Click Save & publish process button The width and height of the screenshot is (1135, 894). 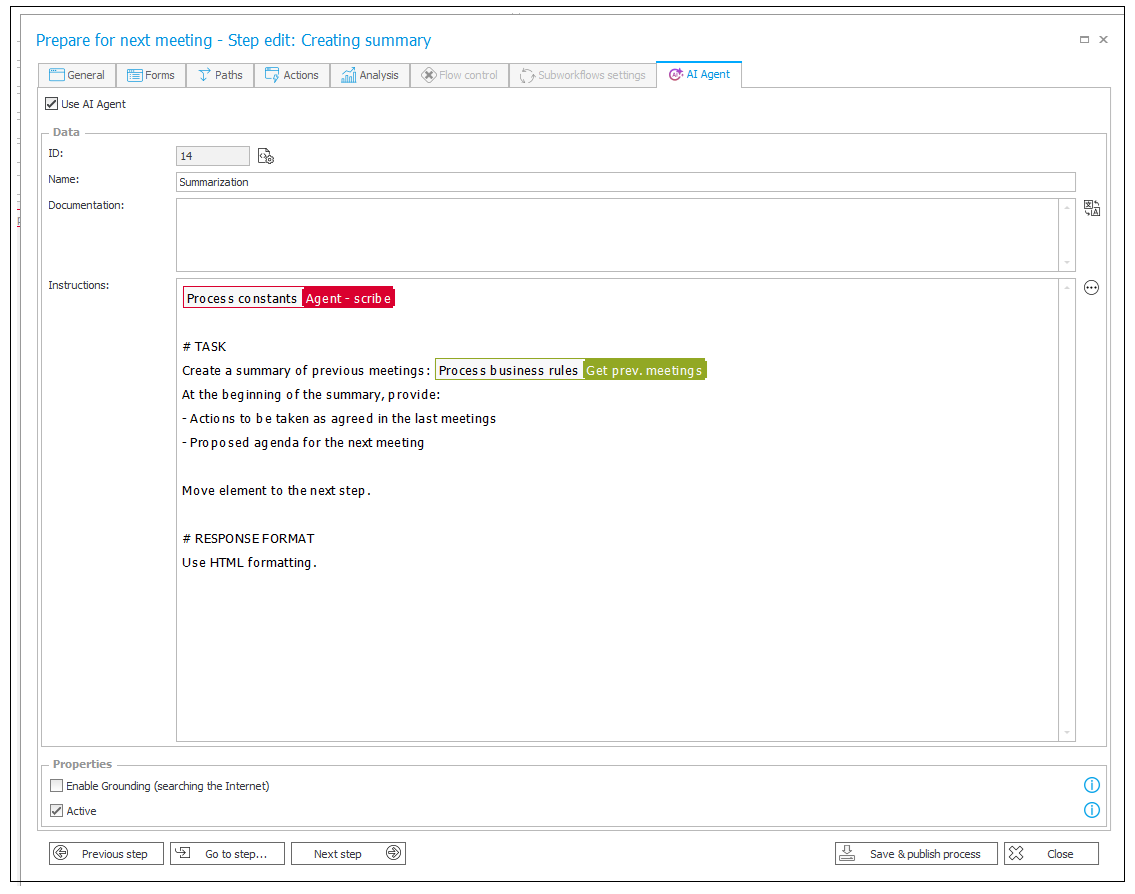click(x=916, y=854)
